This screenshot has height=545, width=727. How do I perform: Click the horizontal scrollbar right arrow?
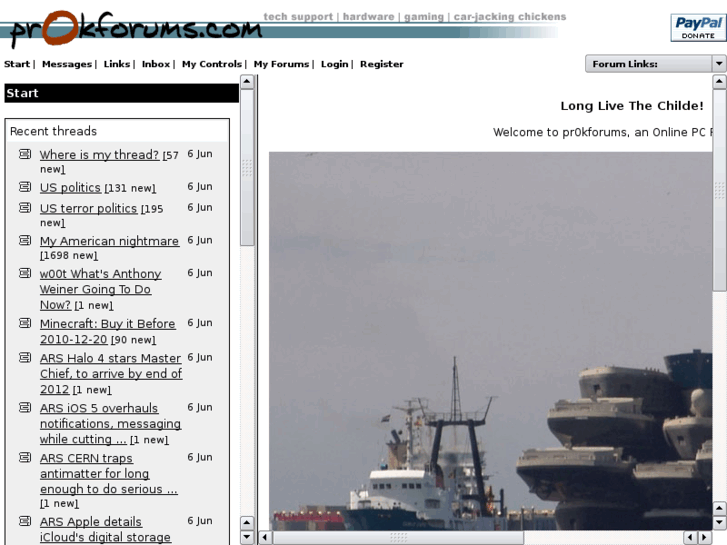tap(705, 538)
